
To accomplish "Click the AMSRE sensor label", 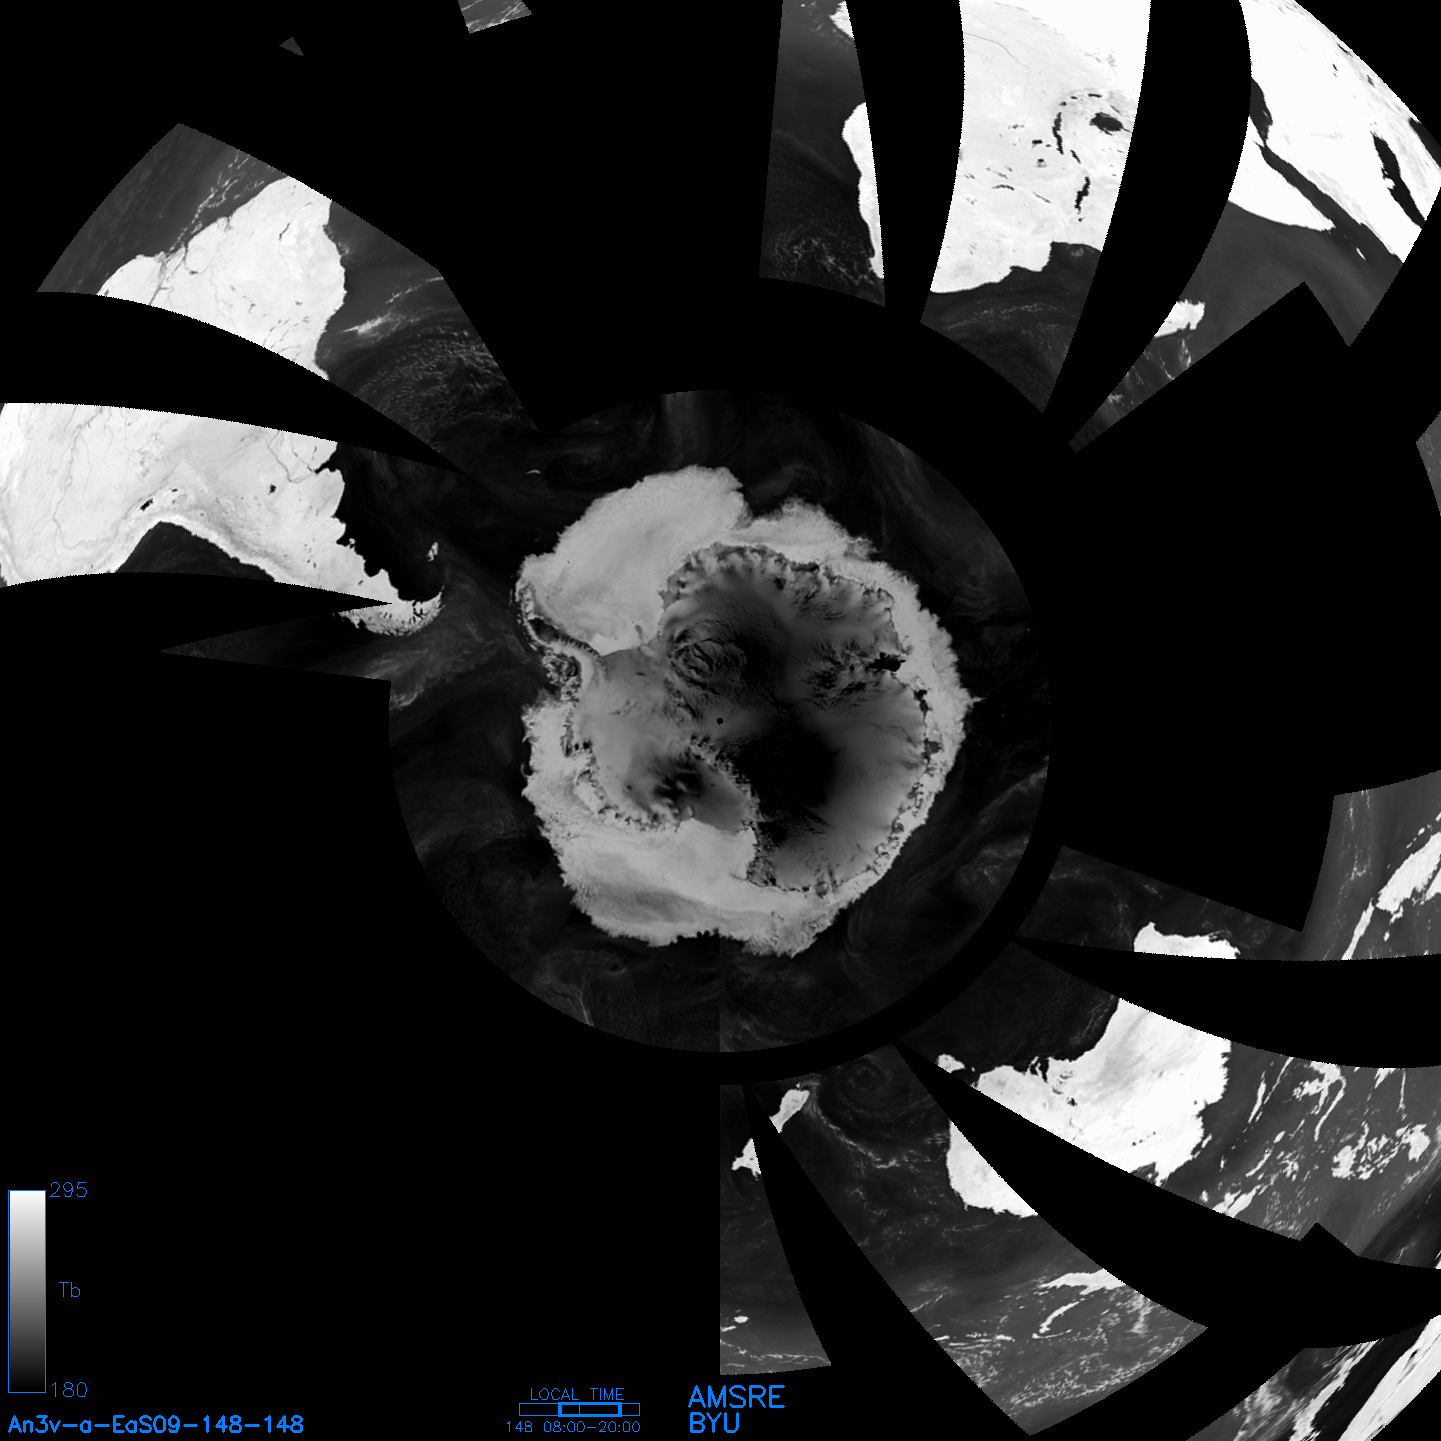I will [737, 1397].
